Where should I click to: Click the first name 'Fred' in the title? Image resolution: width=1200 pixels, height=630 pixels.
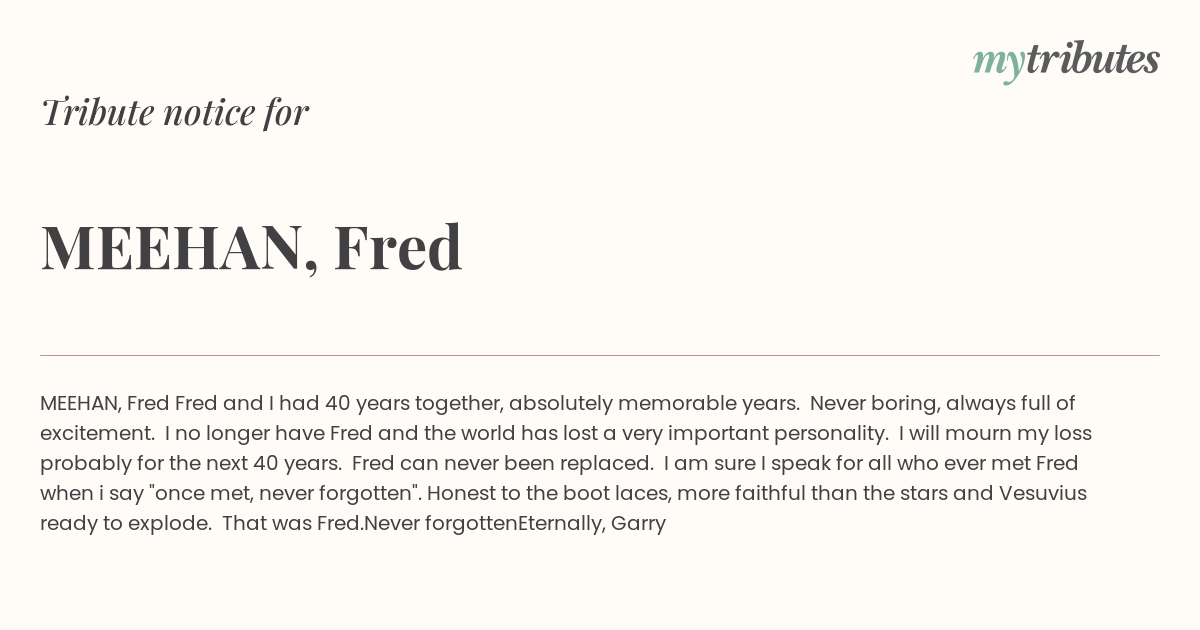398,247
